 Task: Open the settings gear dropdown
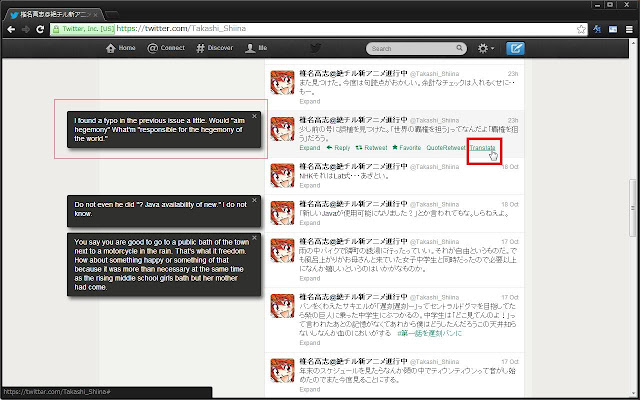486,48
